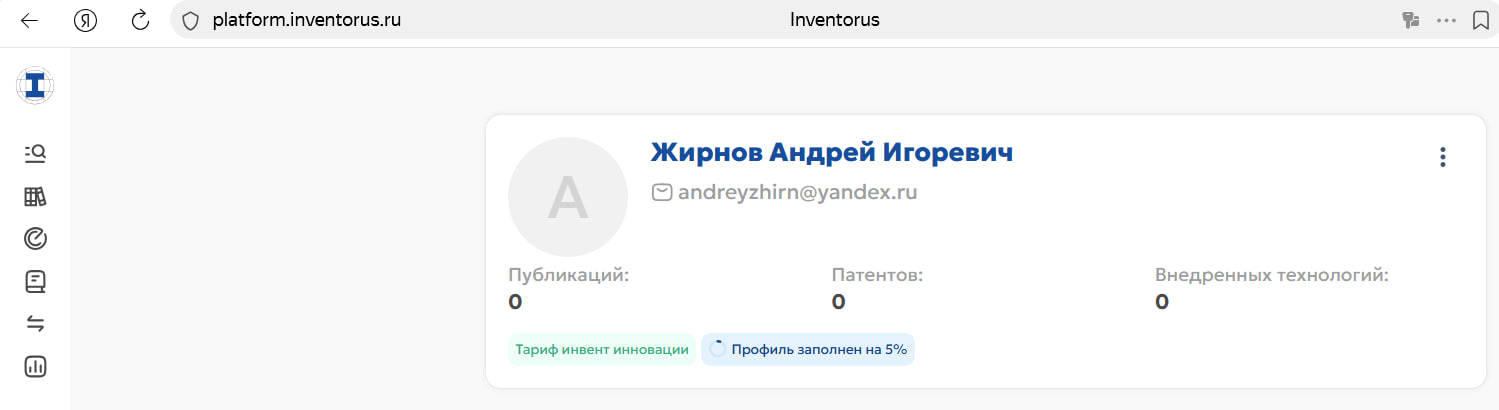Click 'Профиль заполнен на 5%' progress badge
This screenshot has width=1499, height=410.
808,350
